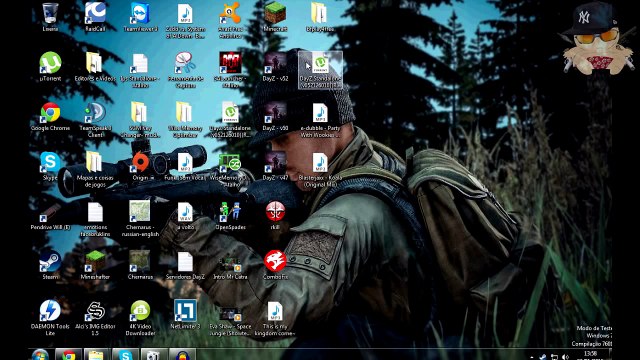Select the ComboFix icon
Image resolution: width=640 pixels, height=360 pixels.
pyautogui.click(x=275, y=265)
